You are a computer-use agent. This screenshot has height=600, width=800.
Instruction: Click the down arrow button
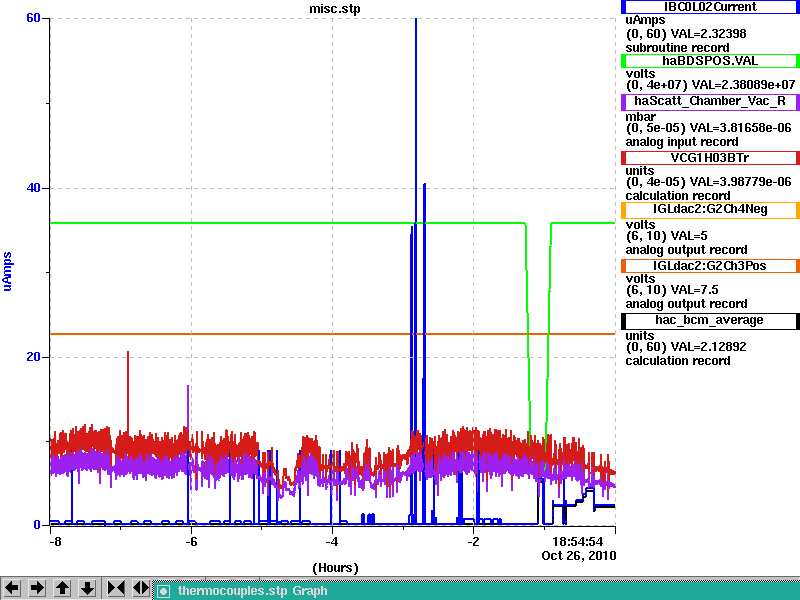(88, 588)
